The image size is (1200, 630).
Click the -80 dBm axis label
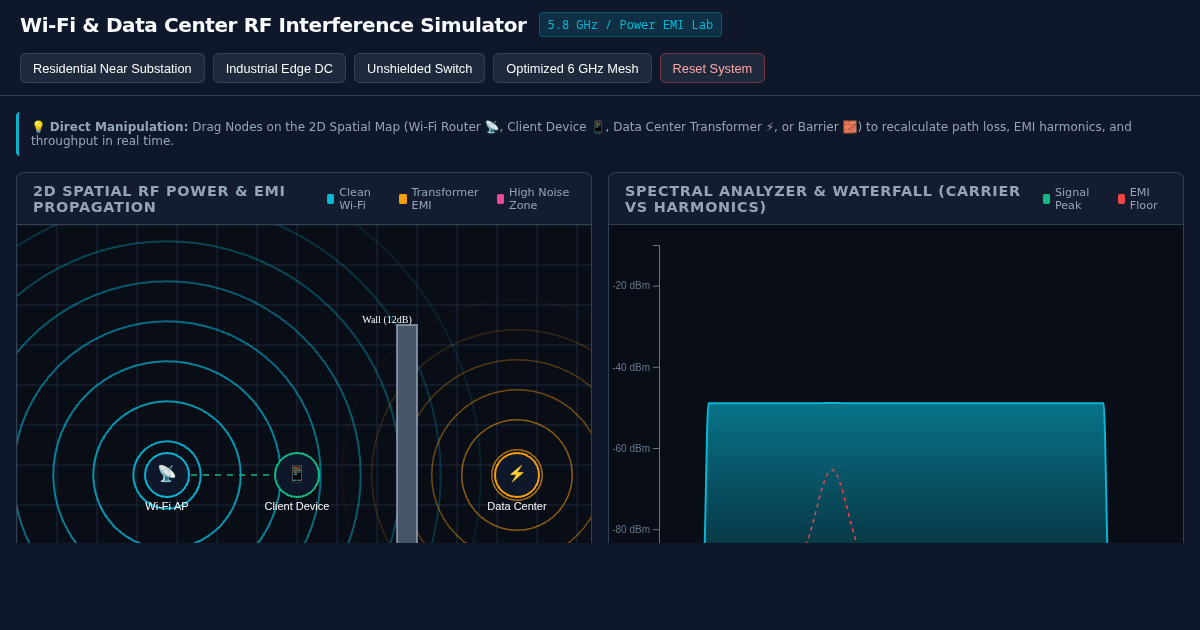coord(631,529)
